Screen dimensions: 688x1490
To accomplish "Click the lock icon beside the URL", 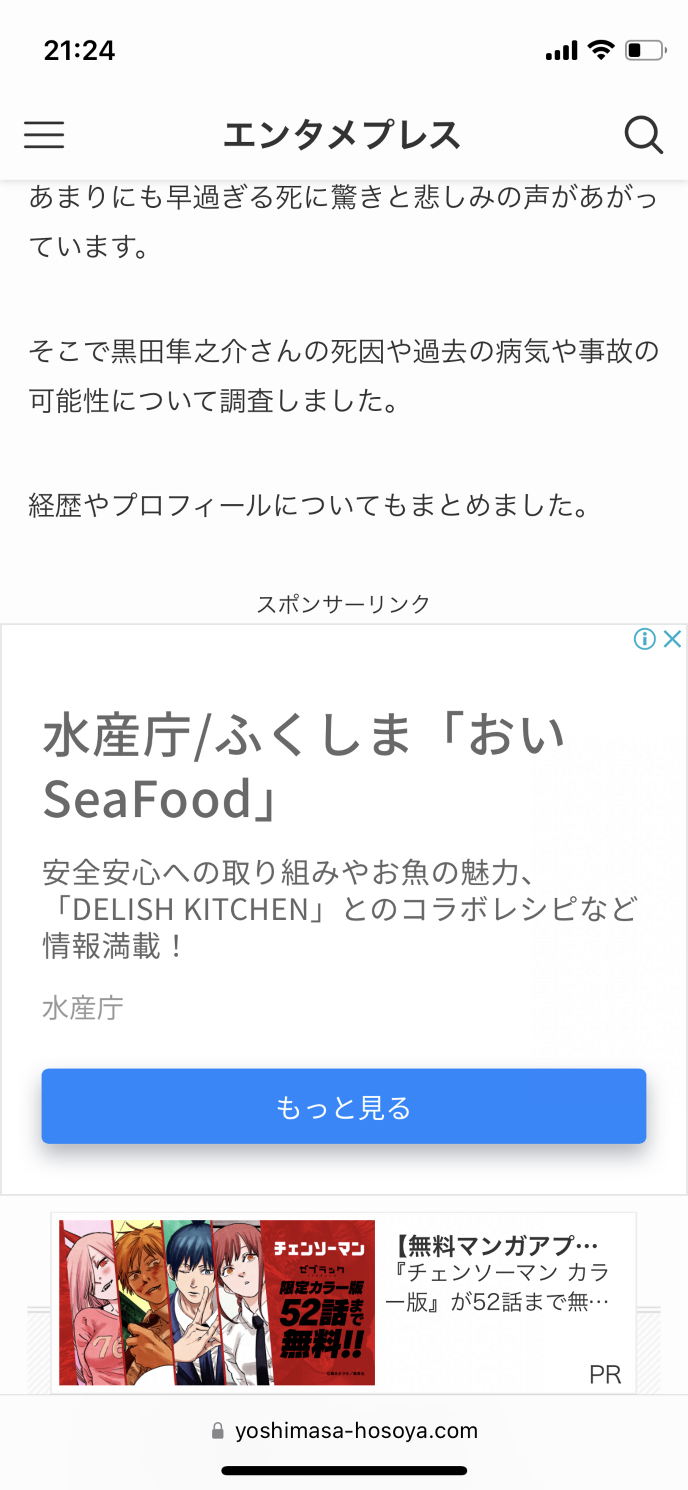I will pyautogui.click(x=218, y=1432).
